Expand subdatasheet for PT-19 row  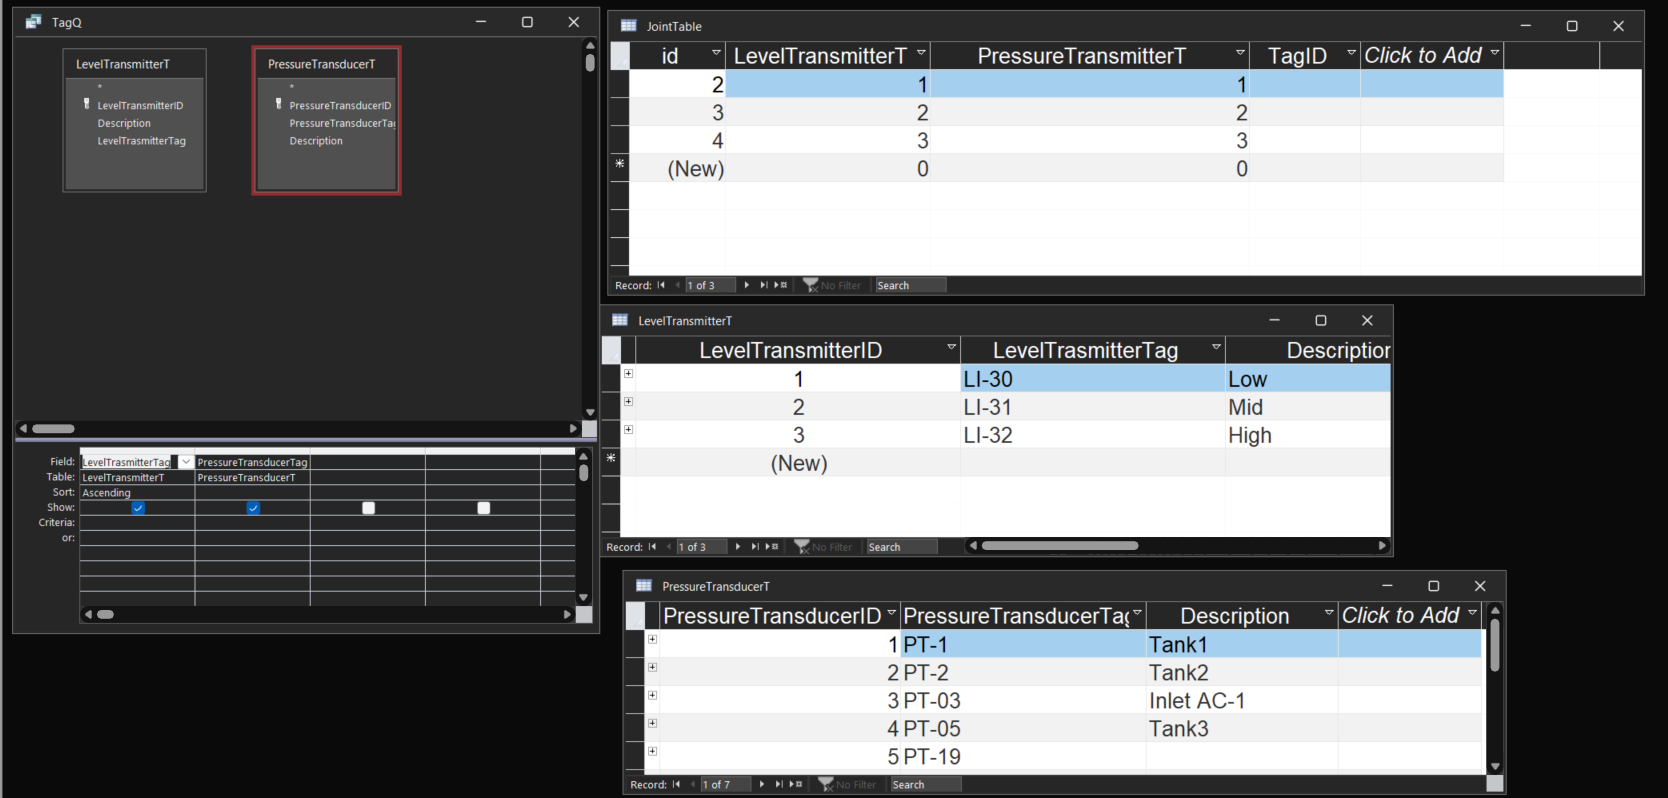click(652, 751)
